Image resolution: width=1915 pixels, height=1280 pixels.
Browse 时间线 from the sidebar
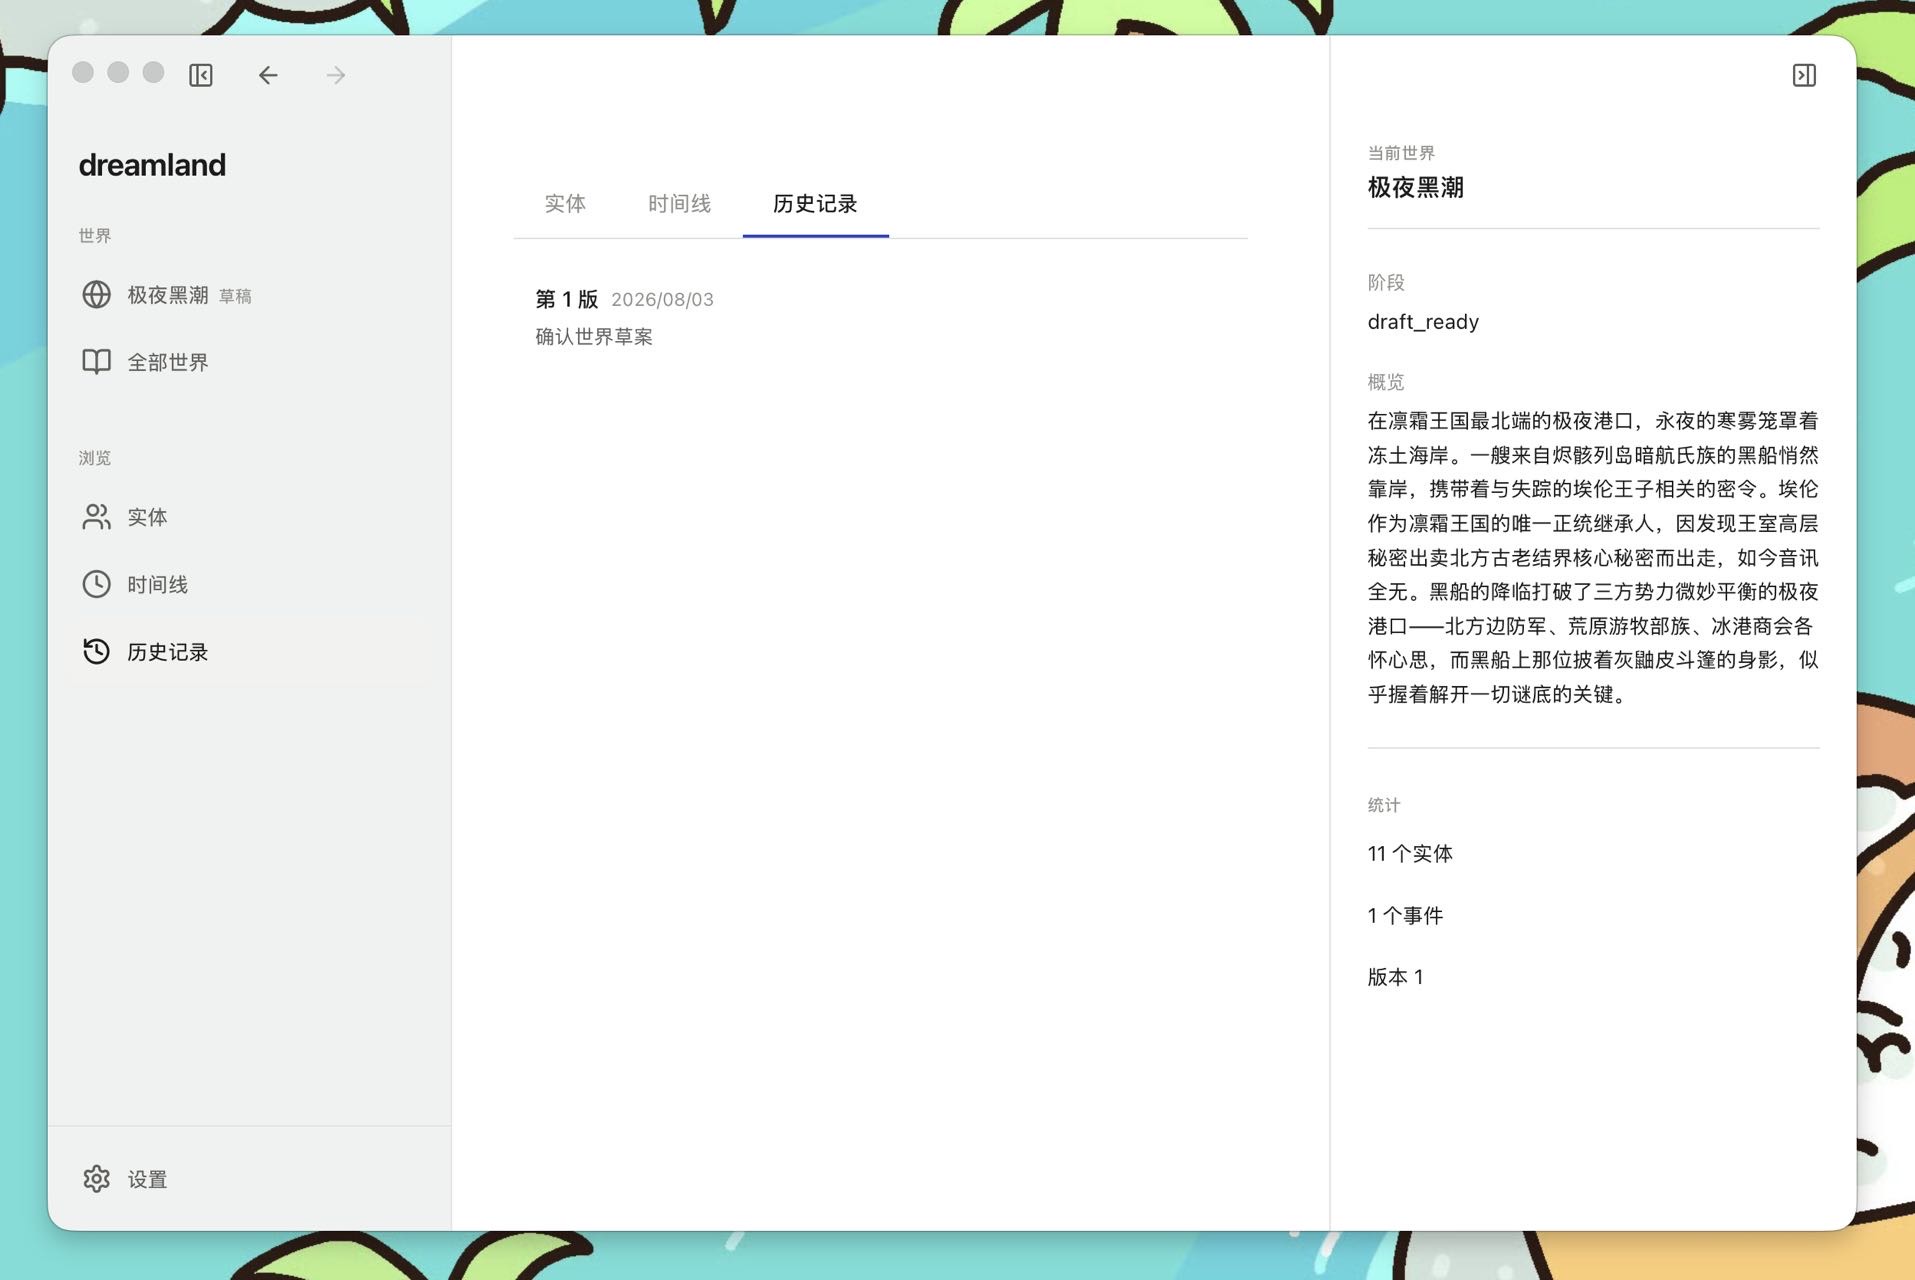248,584
